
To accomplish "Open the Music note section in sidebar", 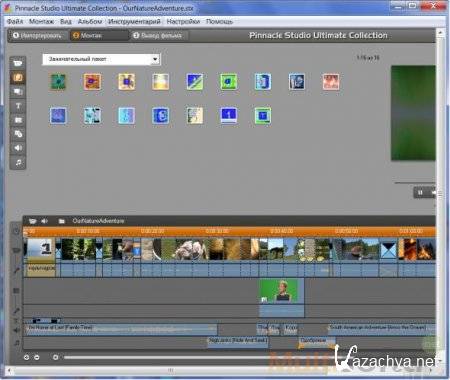I will 18,162.
